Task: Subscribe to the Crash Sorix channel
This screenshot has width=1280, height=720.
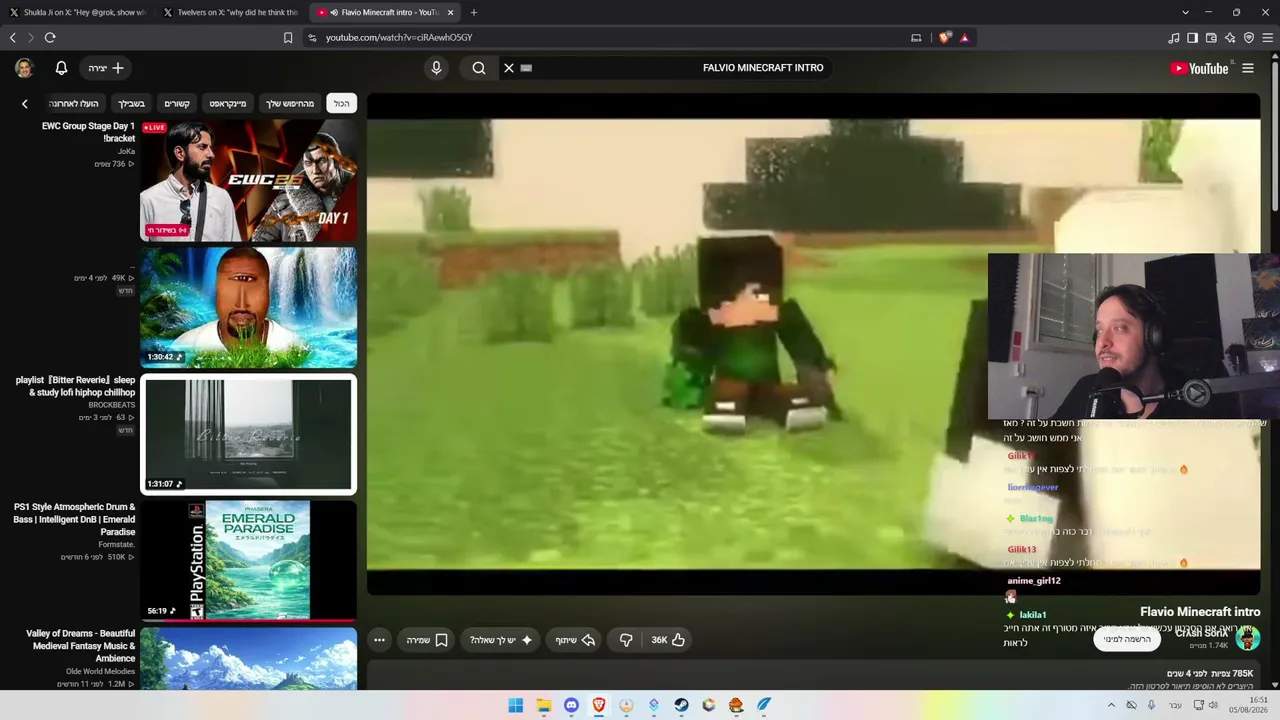Action: coord(1127,639)
